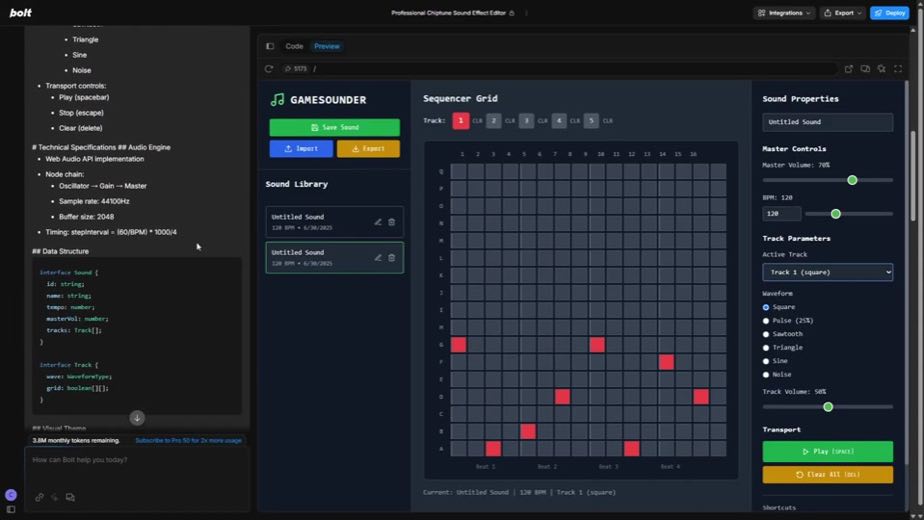Screen dimensions: 924x520
Task: Toggle the workbench sidebar panel icon beside Code
Action: (x=270, y=46)
